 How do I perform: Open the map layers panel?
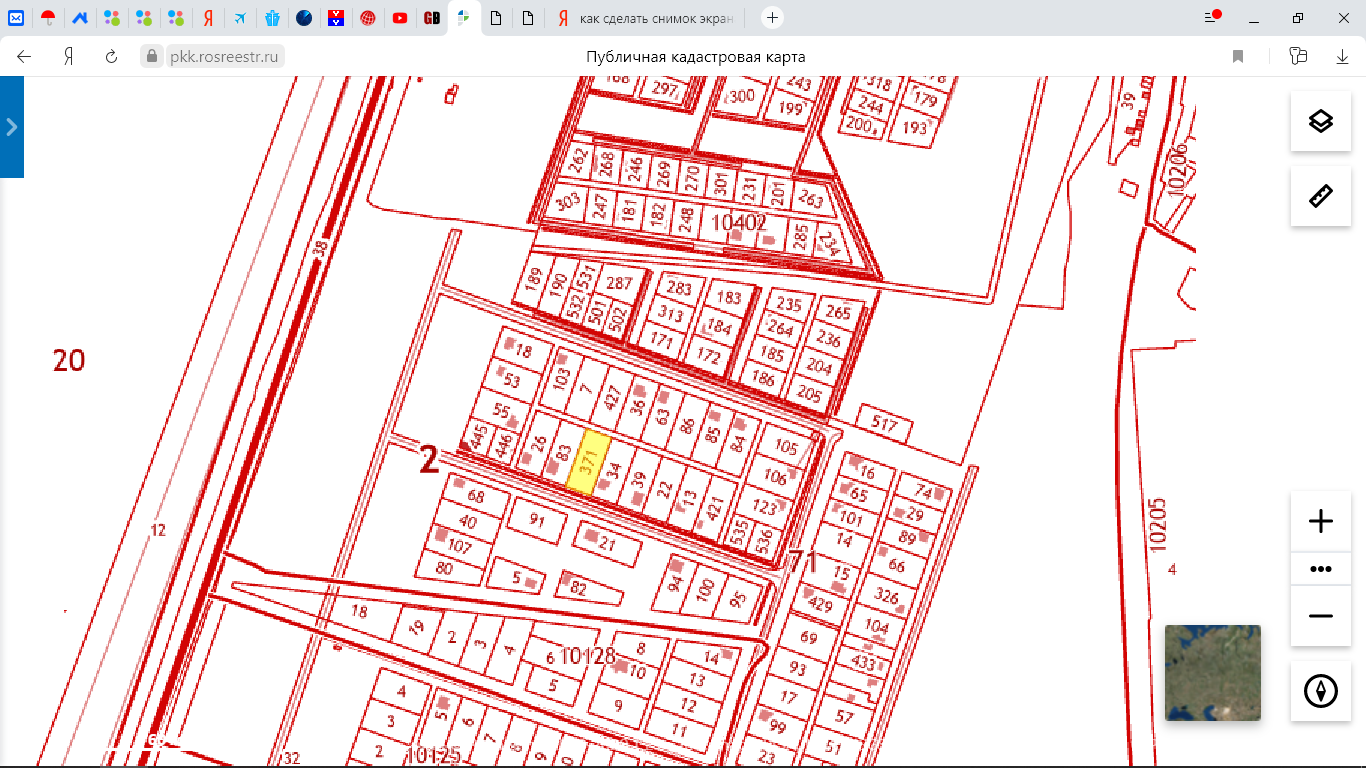pyautogui.click(x=1320, y=121)
